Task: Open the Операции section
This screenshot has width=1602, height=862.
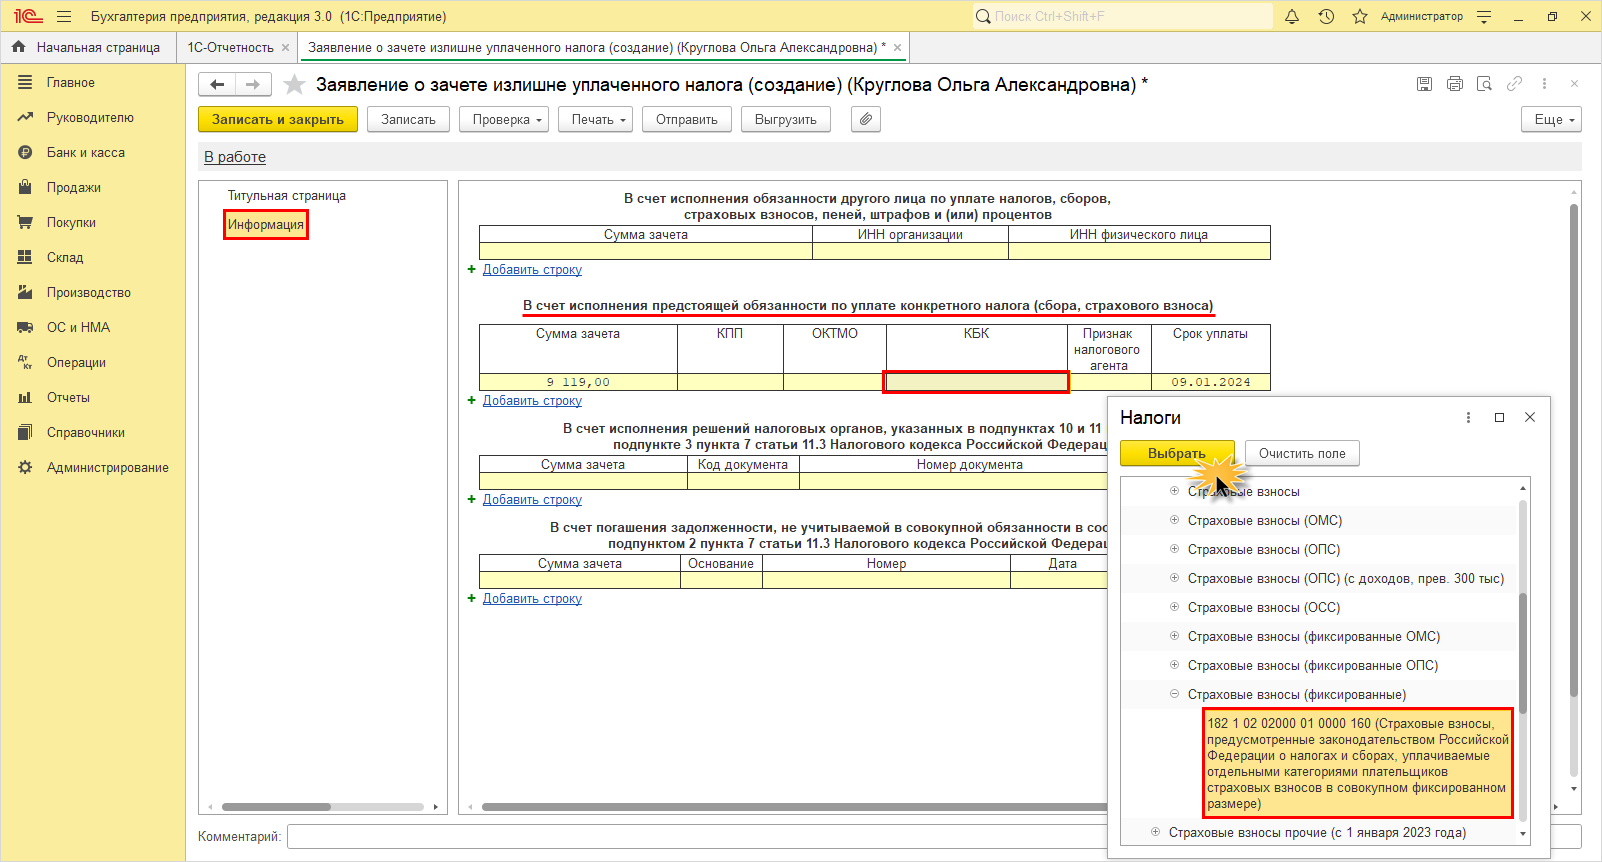Action: [76, 363]
